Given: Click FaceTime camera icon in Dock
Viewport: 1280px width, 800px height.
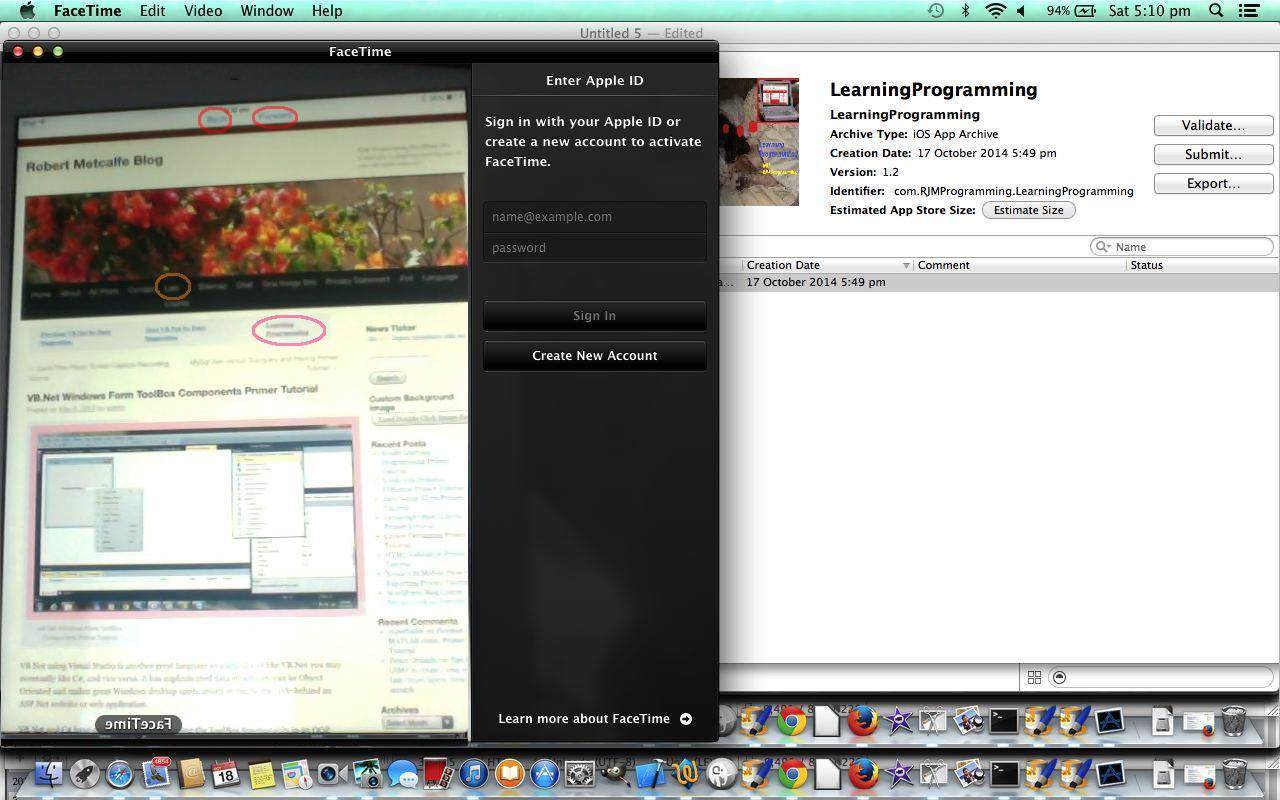Looking at the screenshot, I should click(x=331, y=774).
